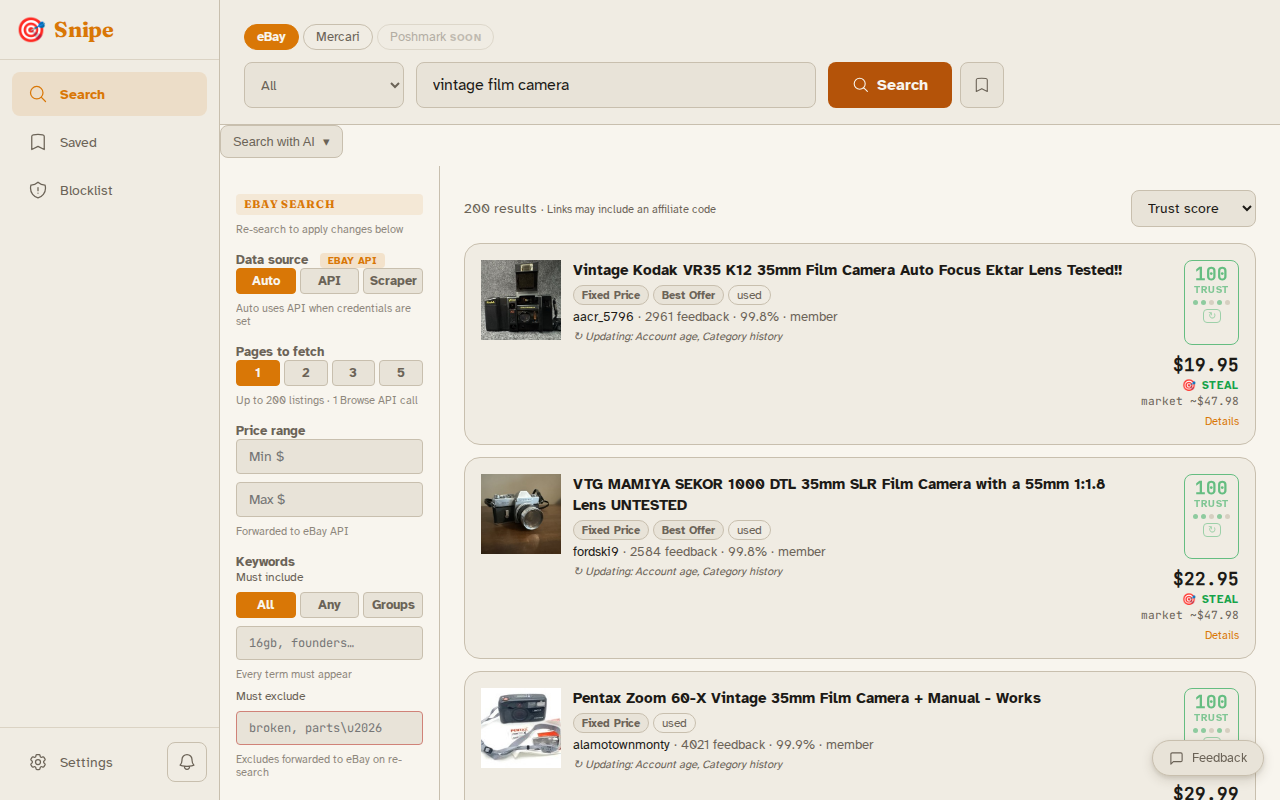Click the 100 trust badge on Kodak listing

(x=1211, y=302)
